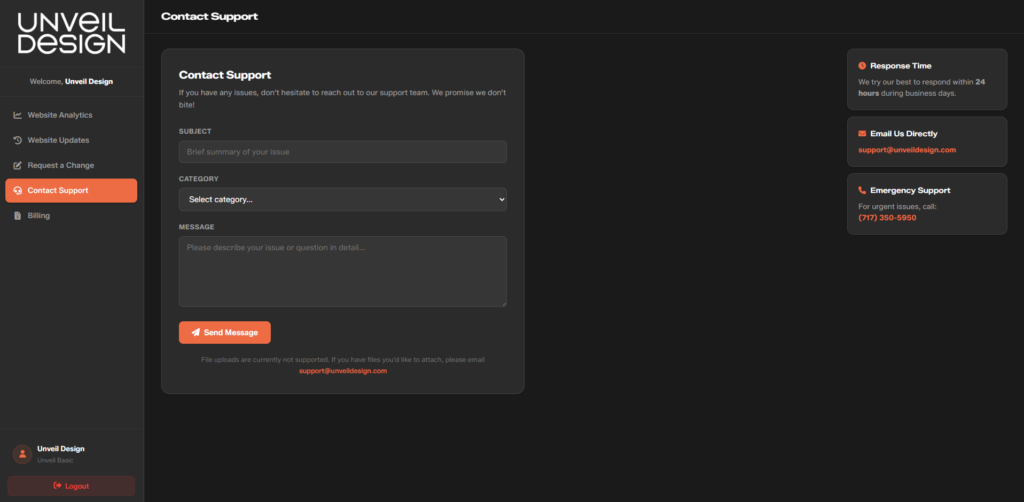Click the Billing document icon

point(18,215)
